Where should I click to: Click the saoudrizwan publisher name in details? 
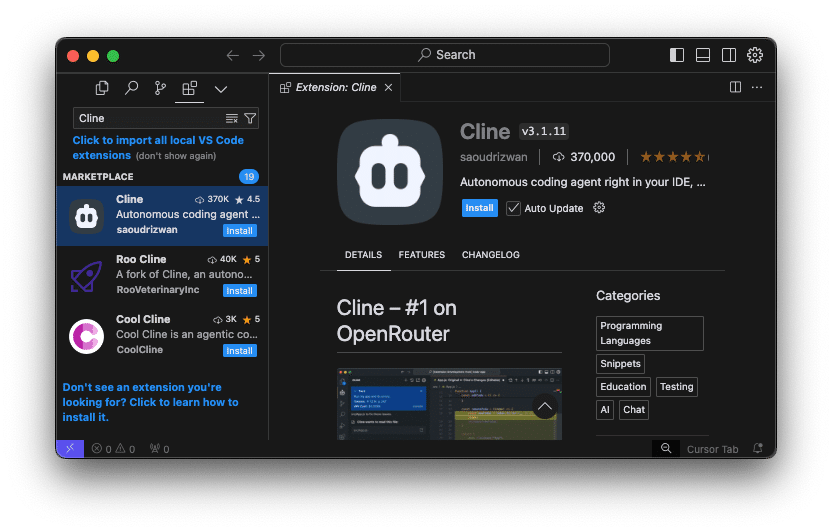click(x=493, y=157)
